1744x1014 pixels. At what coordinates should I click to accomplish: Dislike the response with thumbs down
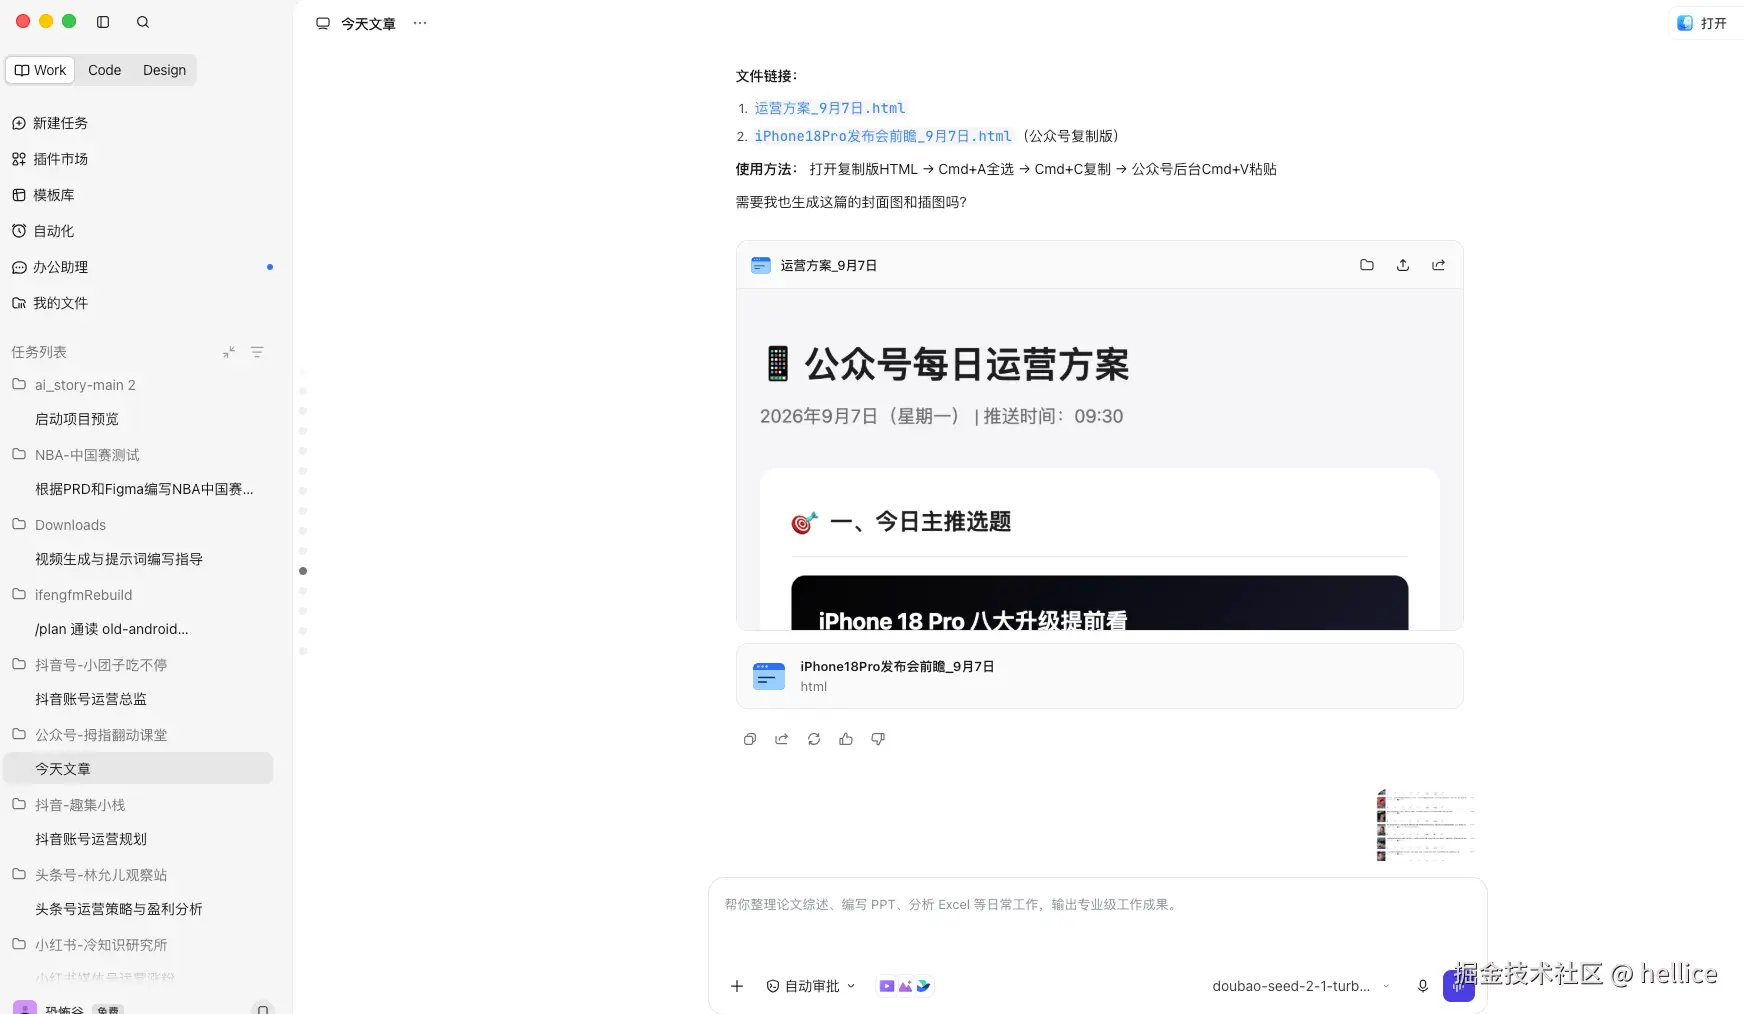coord(878,739)
